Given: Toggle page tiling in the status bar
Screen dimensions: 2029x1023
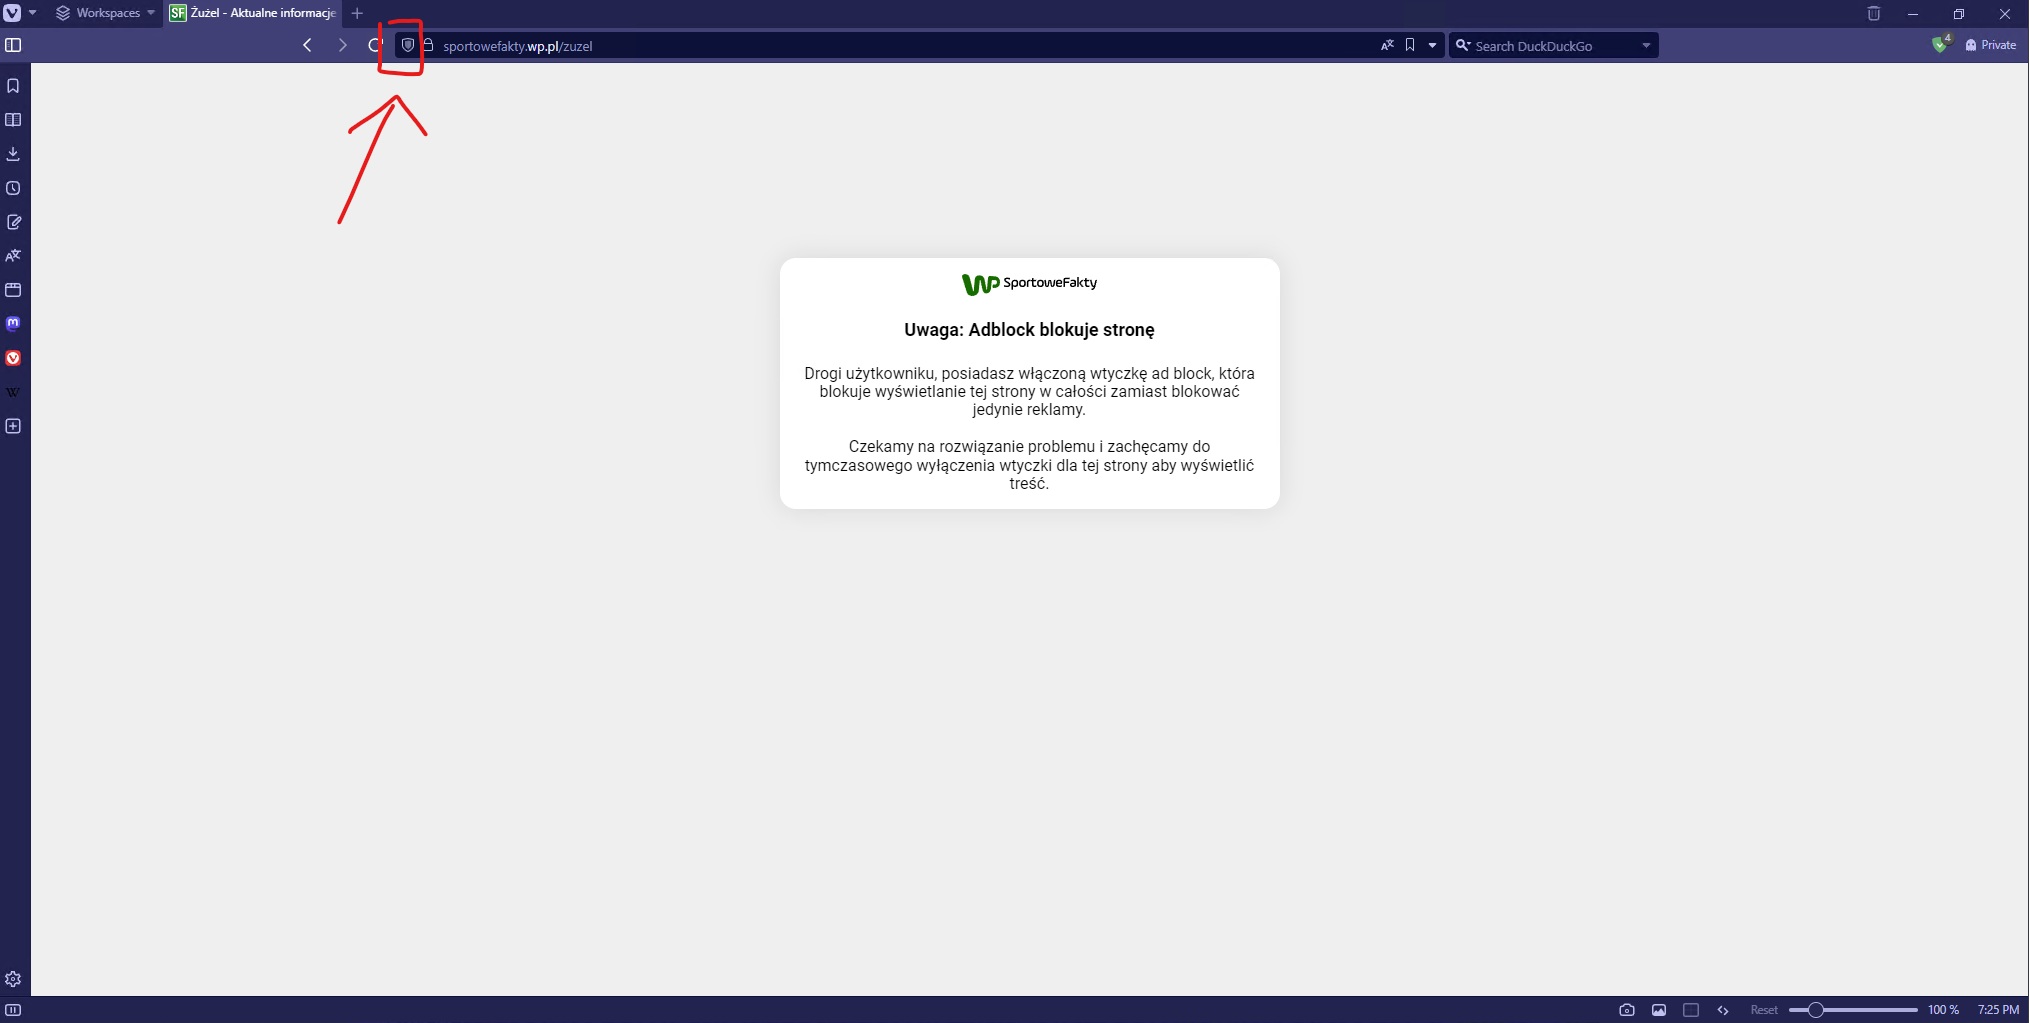Looking at the screenshot, I should coord(1691,1010).
